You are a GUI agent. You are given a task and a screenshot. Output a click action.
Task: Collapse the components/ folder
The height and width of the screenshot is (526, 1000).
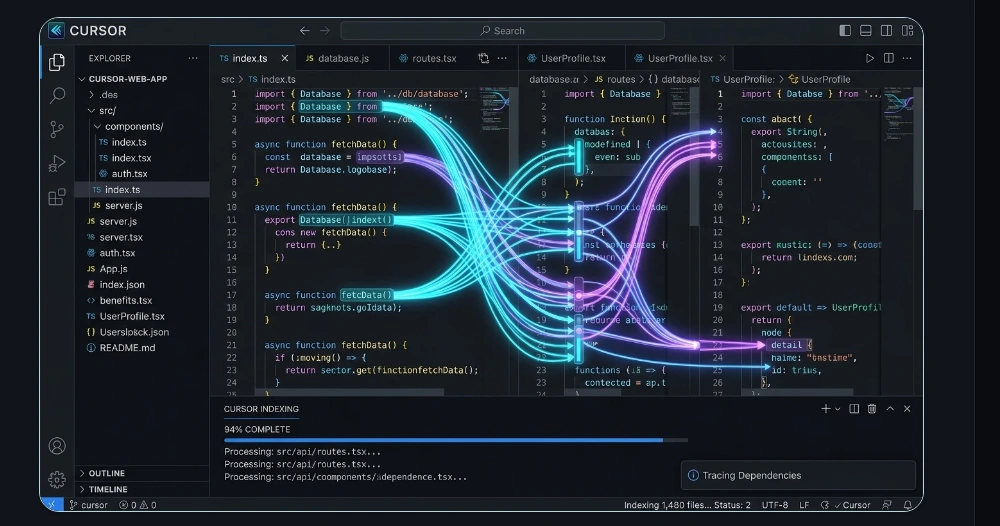[97, 126]
